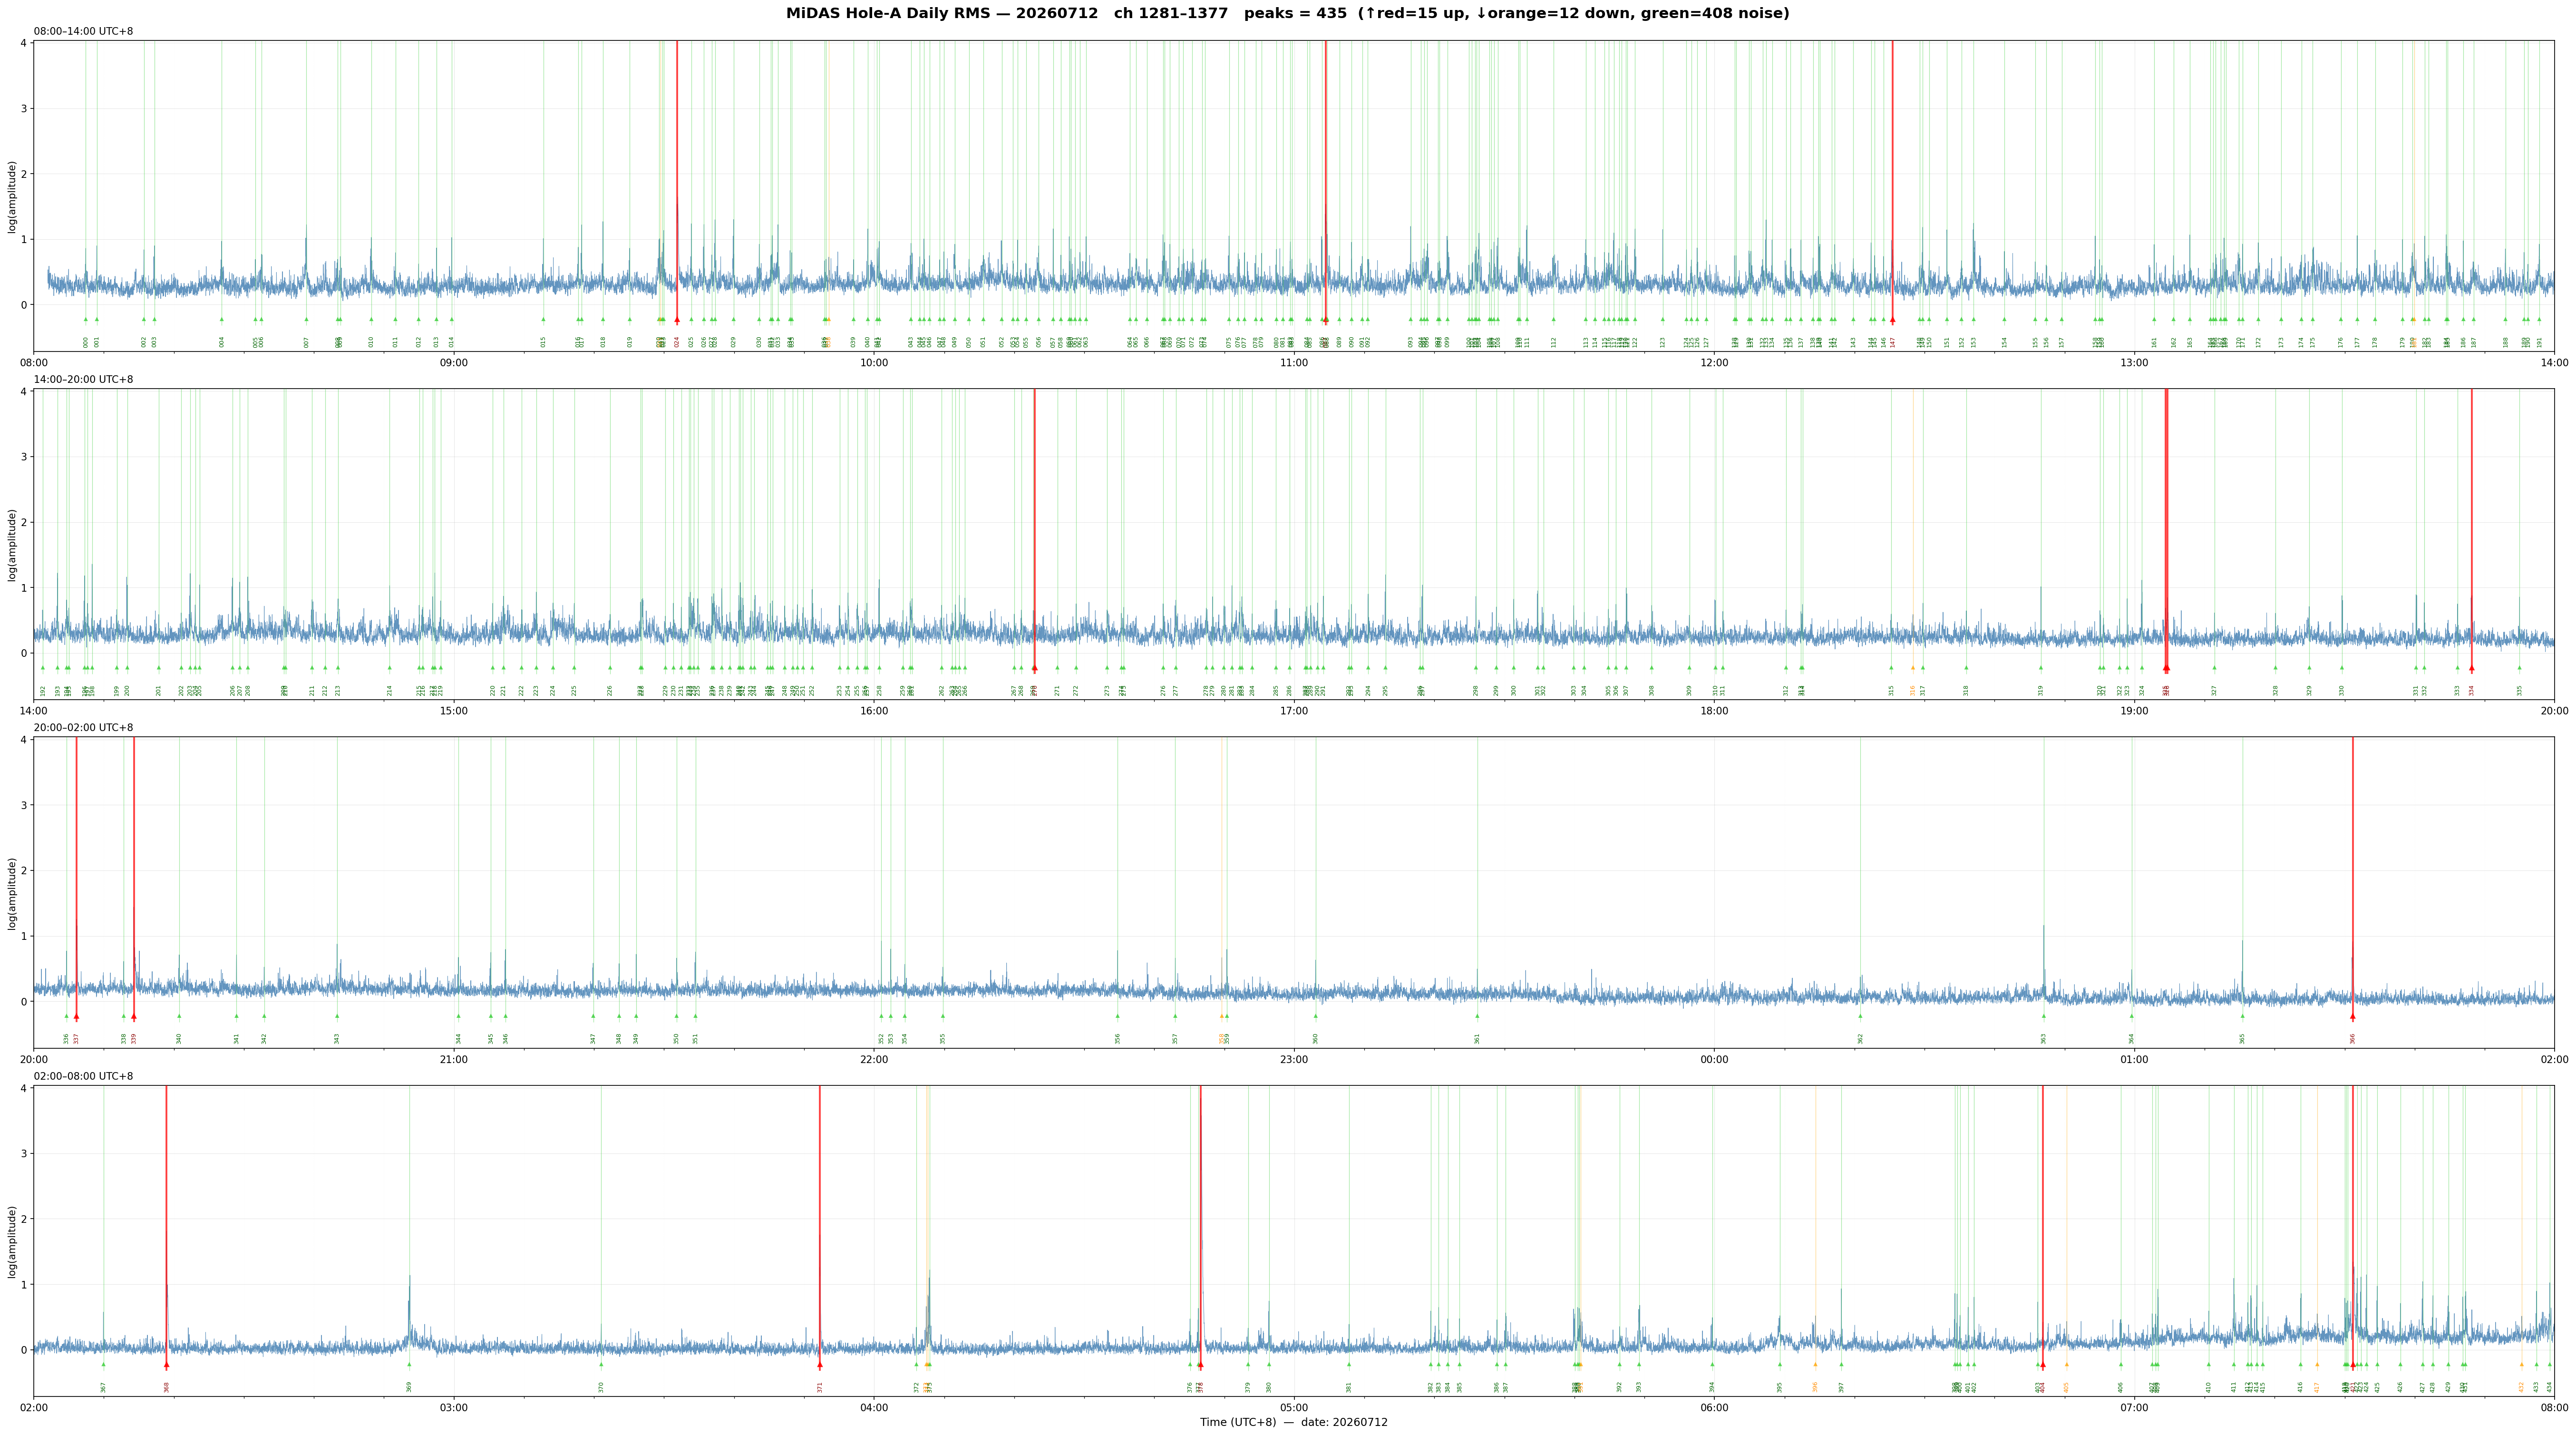
Task: Click the 12:00 time tick label
Action: pyautogui.click(x=1714, y=363)
